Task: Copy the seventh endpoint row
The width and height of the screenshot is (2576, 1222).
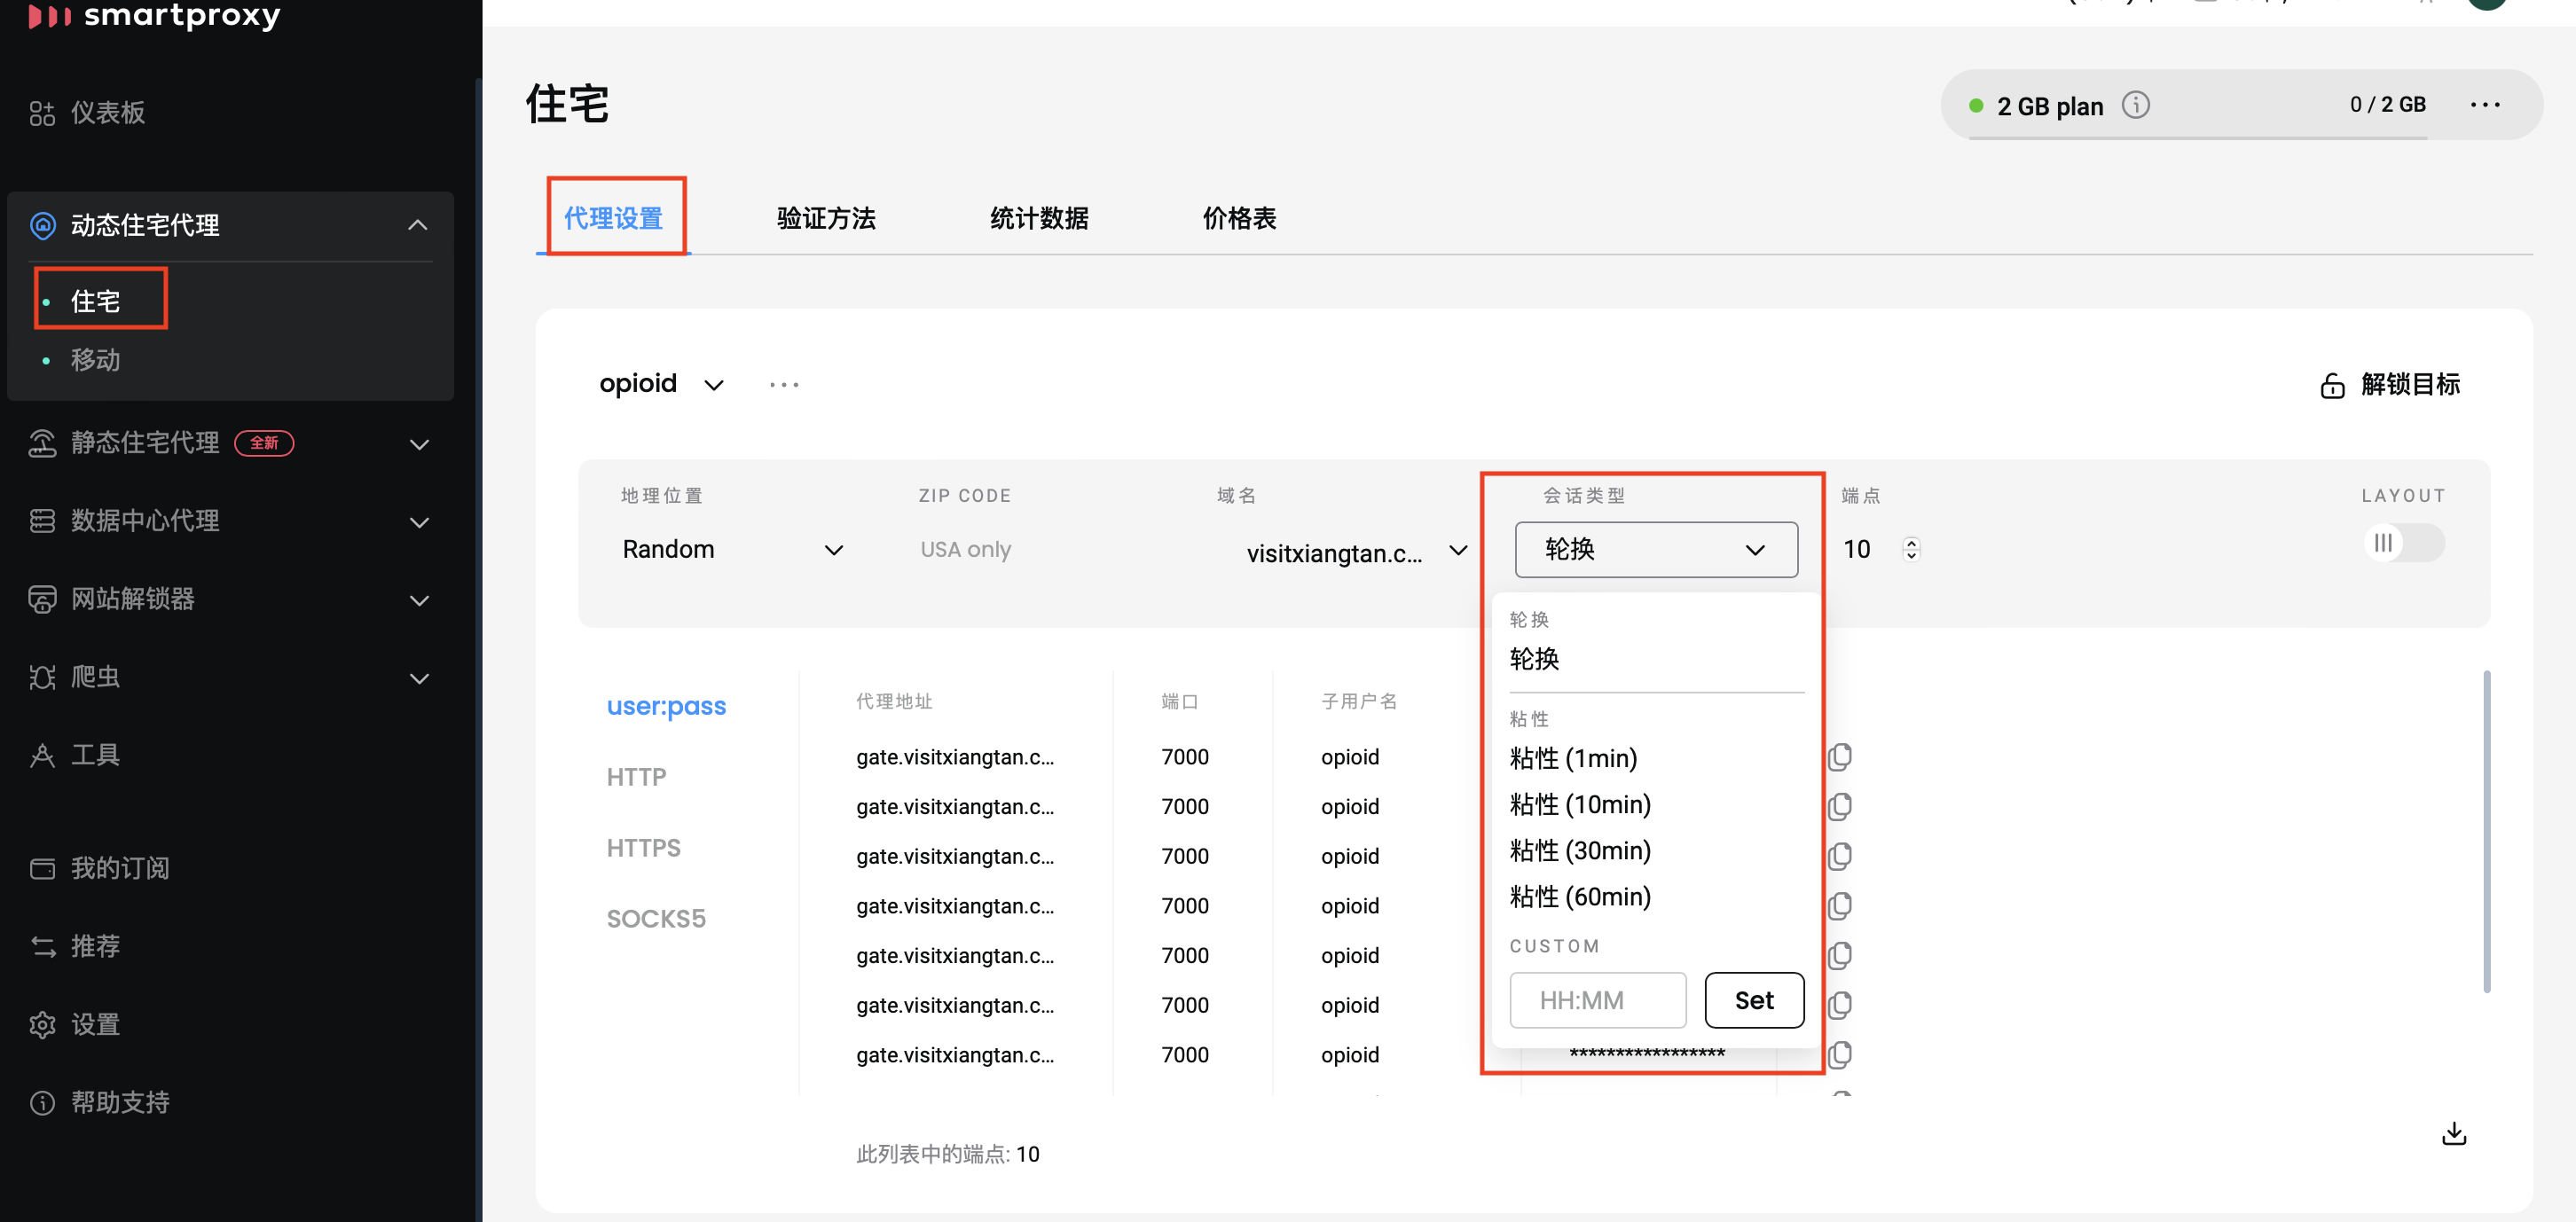Action: [x=1840, y=1054]
